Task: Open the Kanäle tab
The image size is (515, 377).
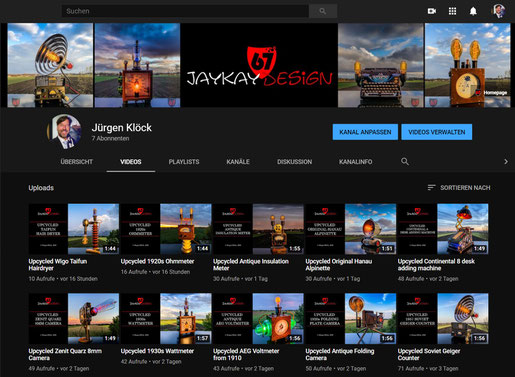Action: (238, 162)
